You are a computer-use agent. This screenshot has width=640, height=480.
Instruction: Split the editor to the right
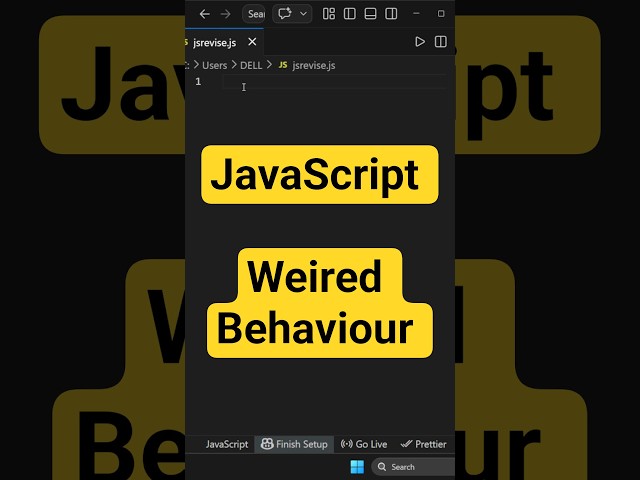point(441,42)
